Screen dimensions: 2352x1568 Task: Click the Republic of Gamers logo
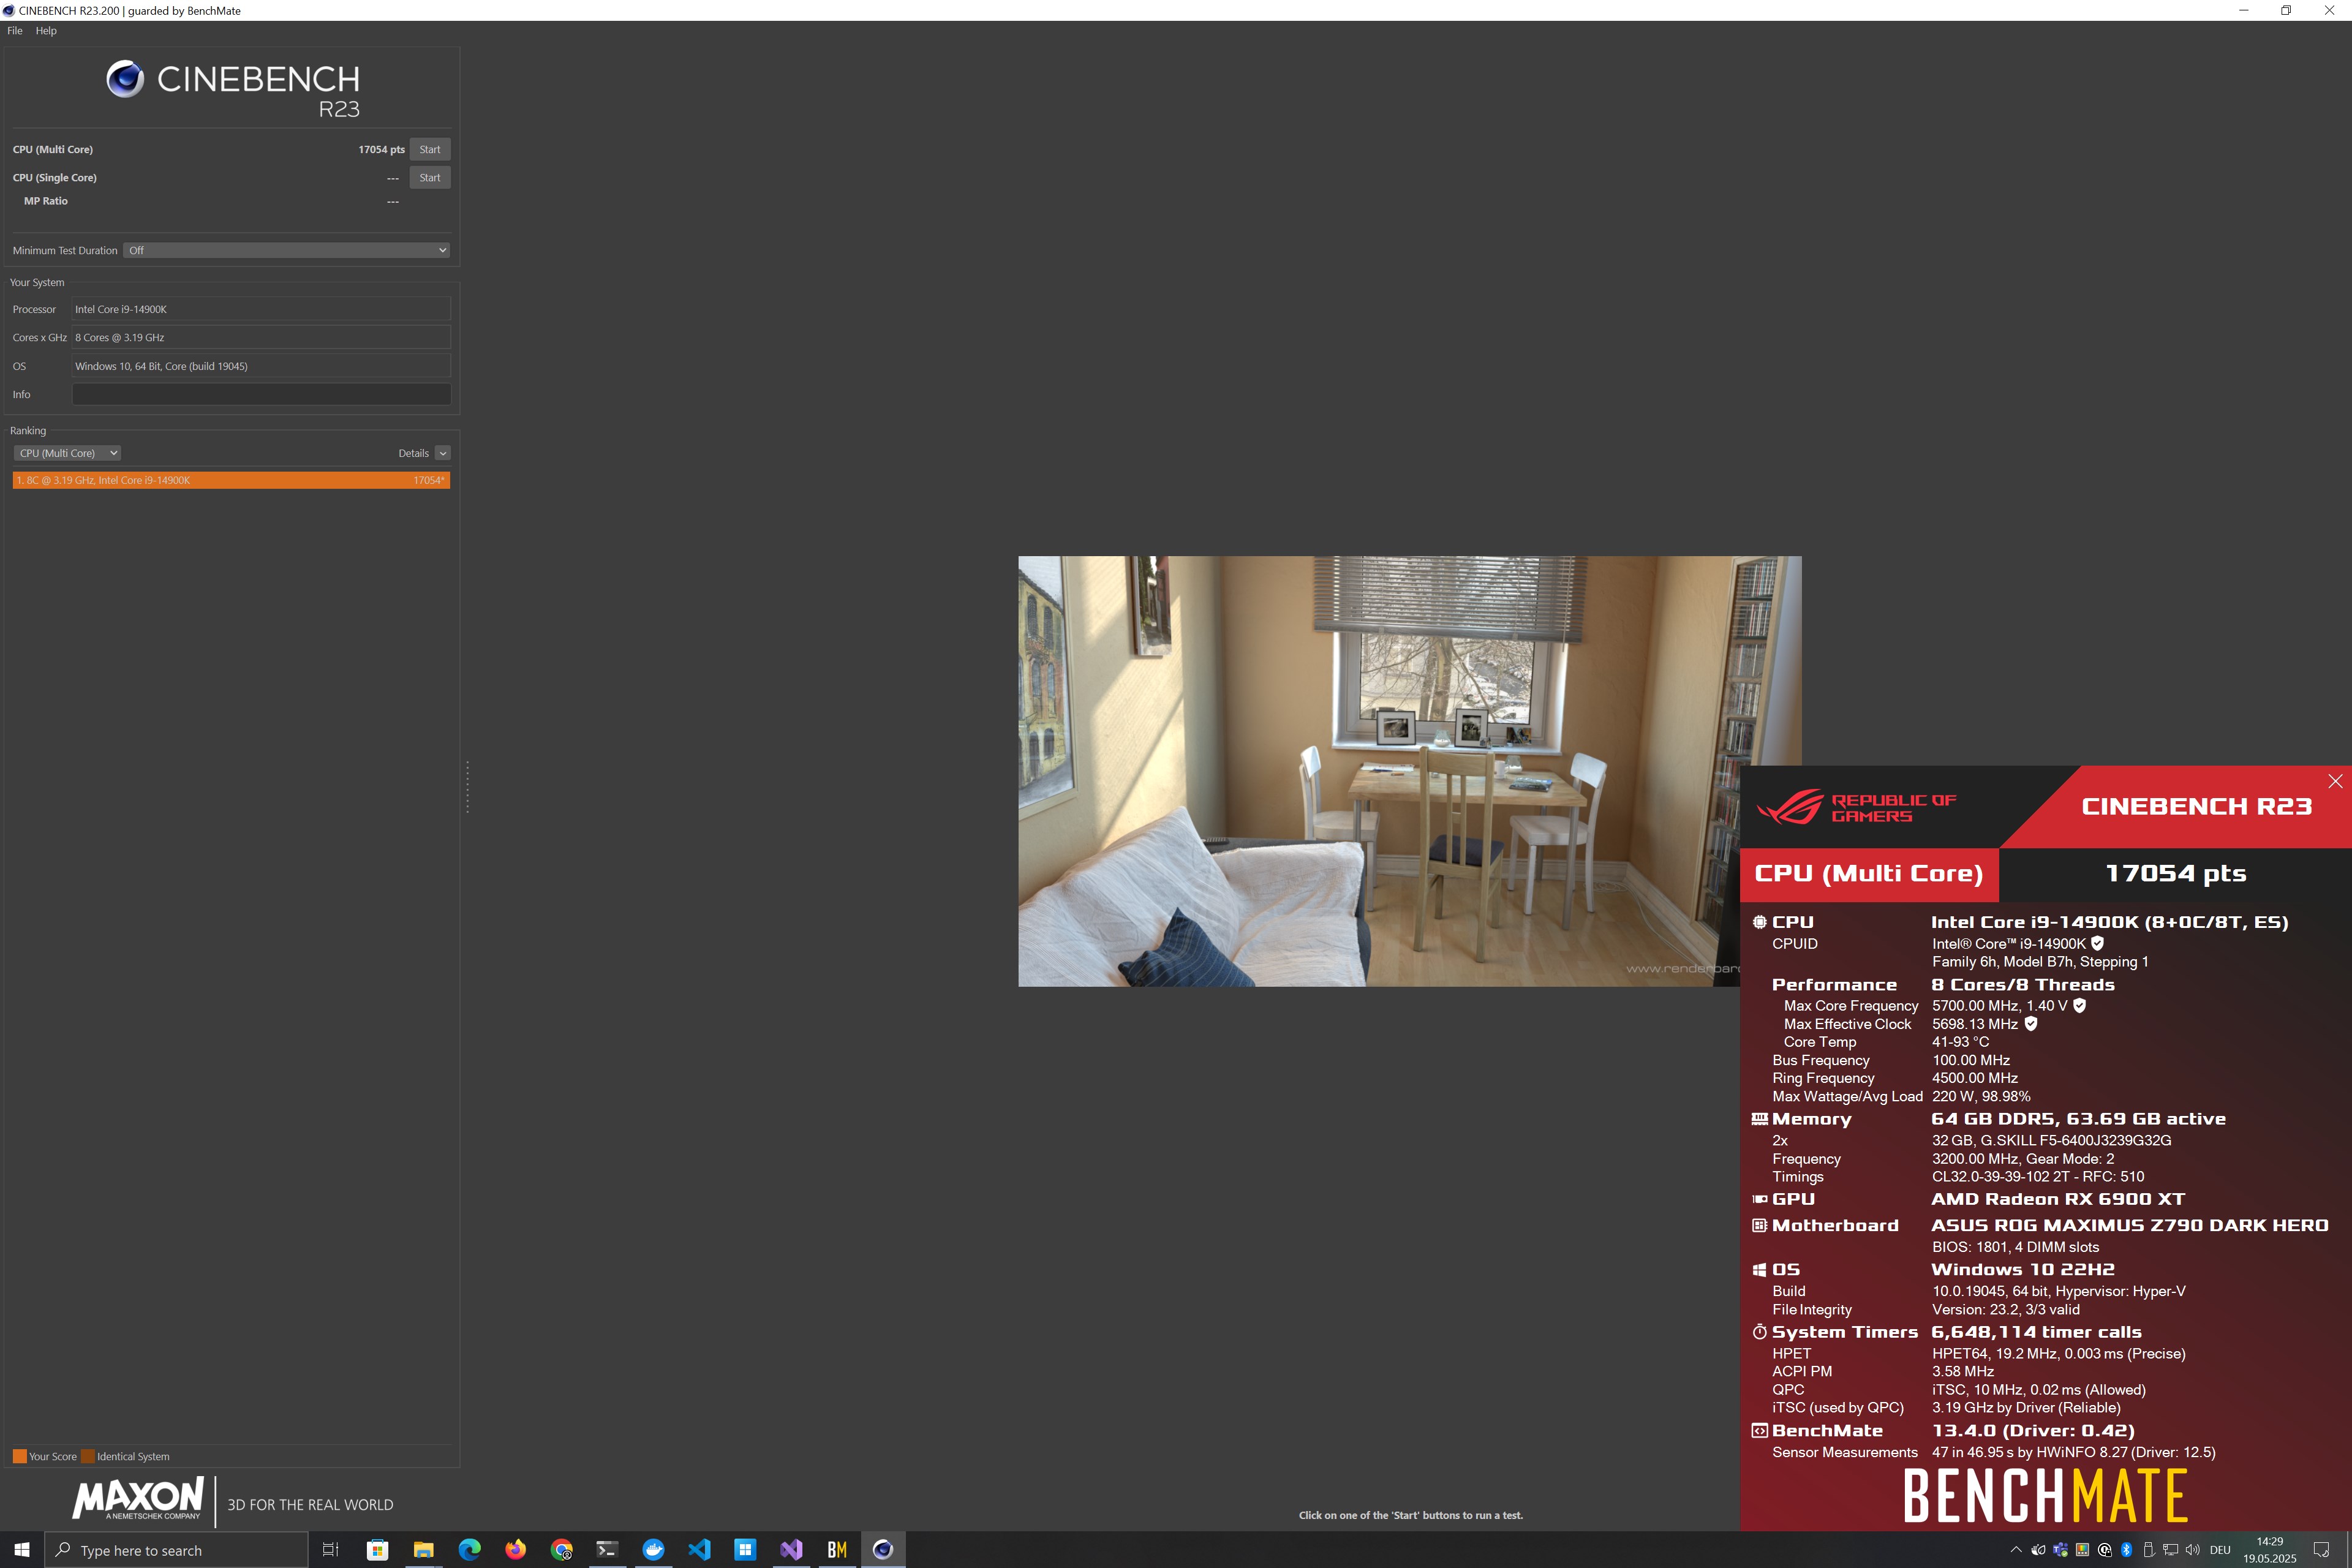pos(1856,807)
